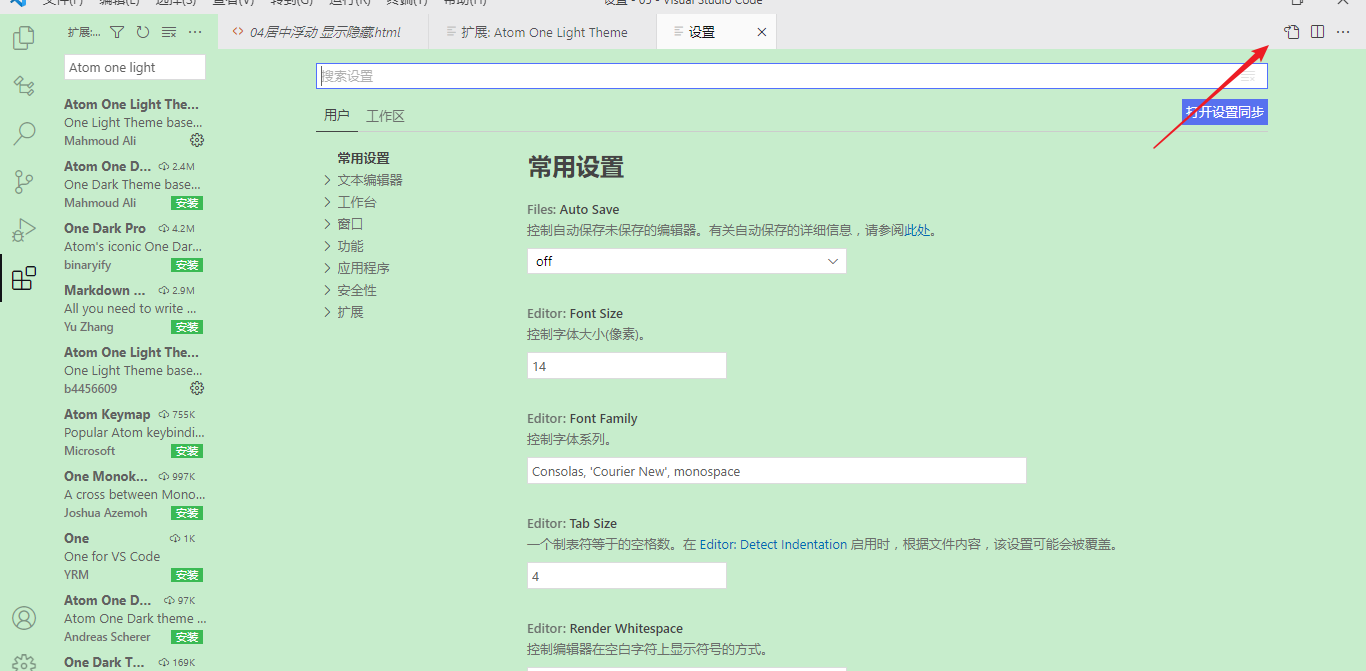Open the Atom Keymap extension entry
Screen dimensions: 1366x671
(x=135, y=432)
